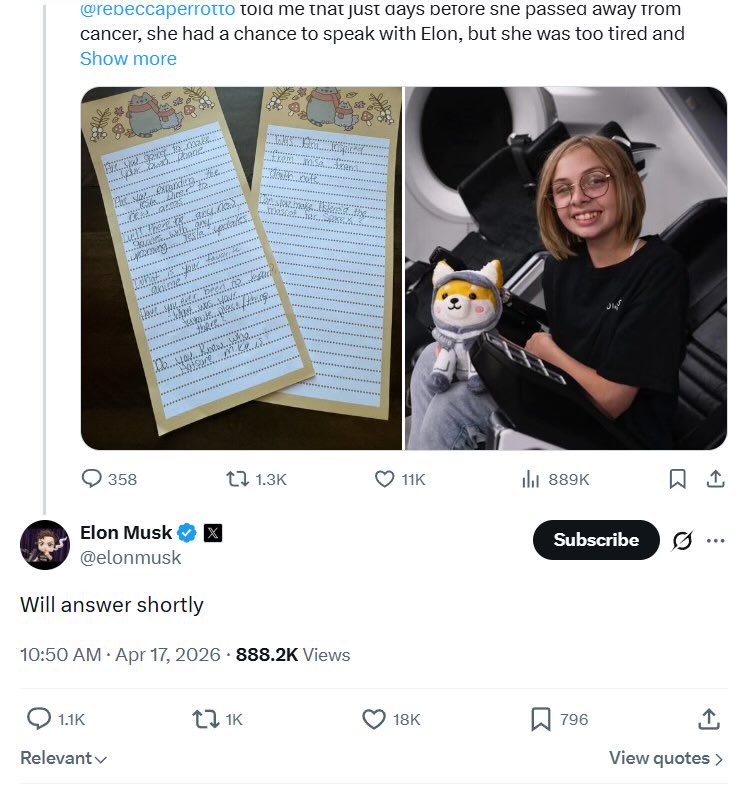This screenshot has height=788, width=746.
Task: Like the quoted post with 11K likes
Action: 384,479
